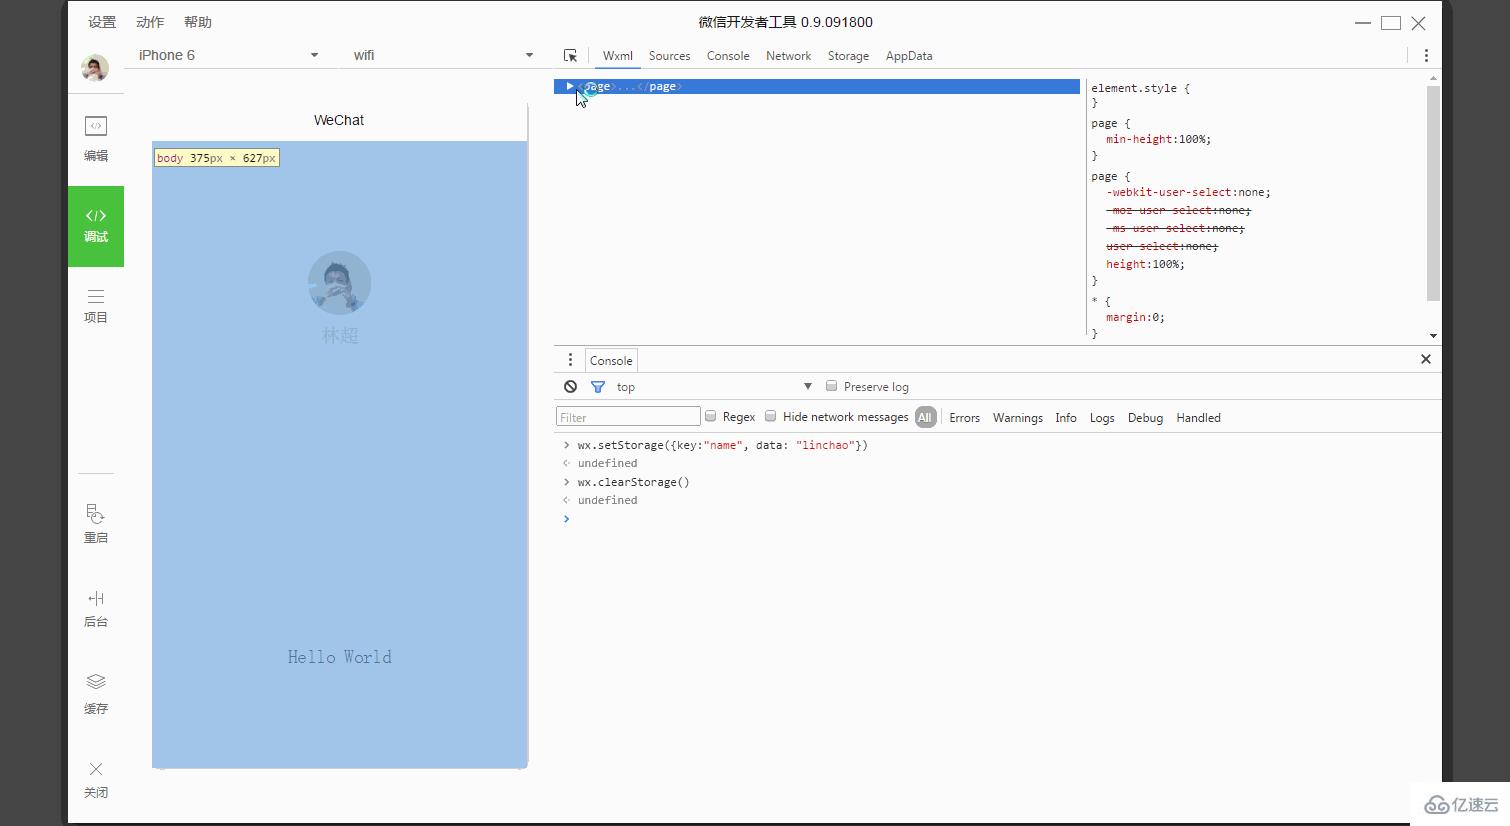Open the 动作 actions menu

[150, 22]
